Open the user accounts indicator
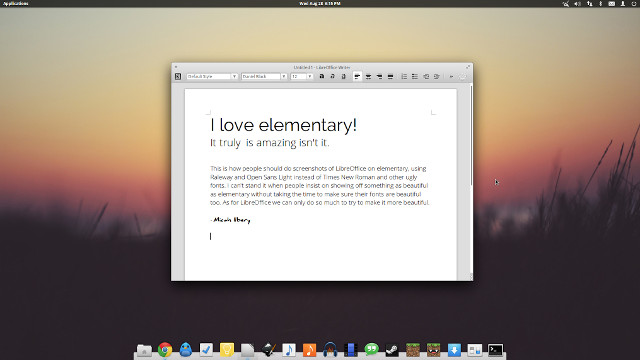The width and height of the screenshot is (640, 360). (623, 4)
